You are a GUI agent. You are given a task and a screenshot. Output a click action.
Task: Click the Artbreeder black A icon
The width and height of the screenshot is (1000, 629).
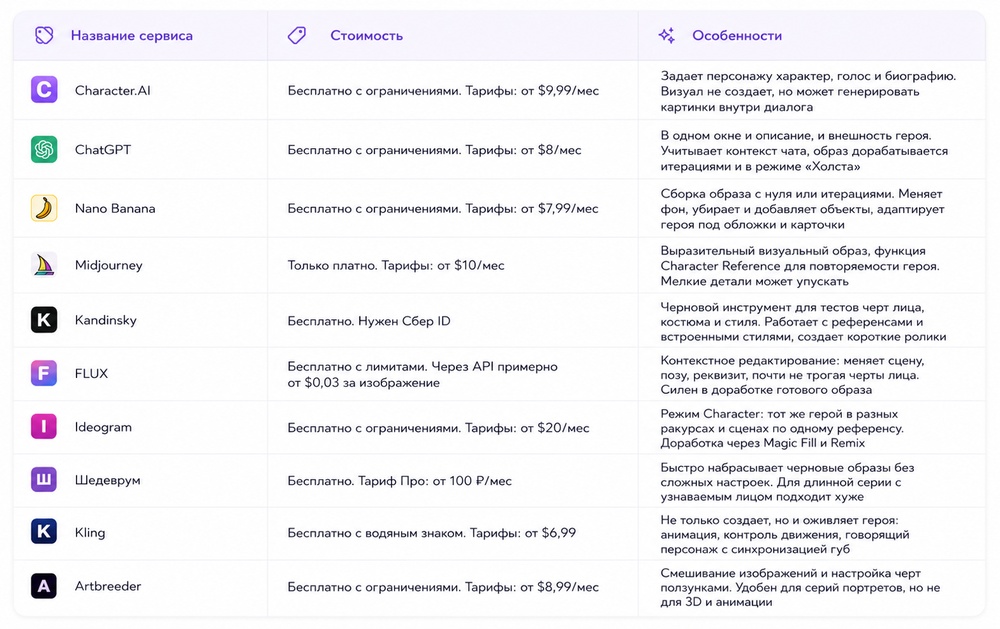[44, 586]
